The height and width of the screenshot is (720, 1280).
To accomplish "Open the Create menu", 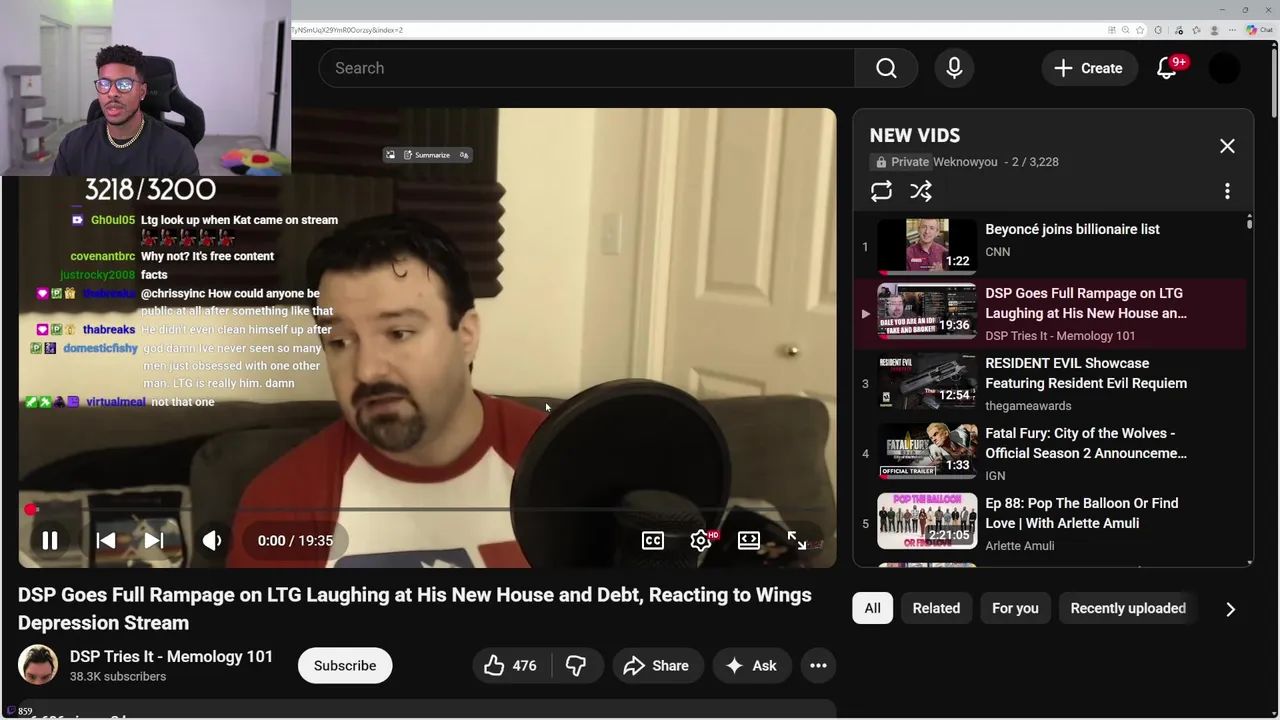I will click(x=1089, y=68).
